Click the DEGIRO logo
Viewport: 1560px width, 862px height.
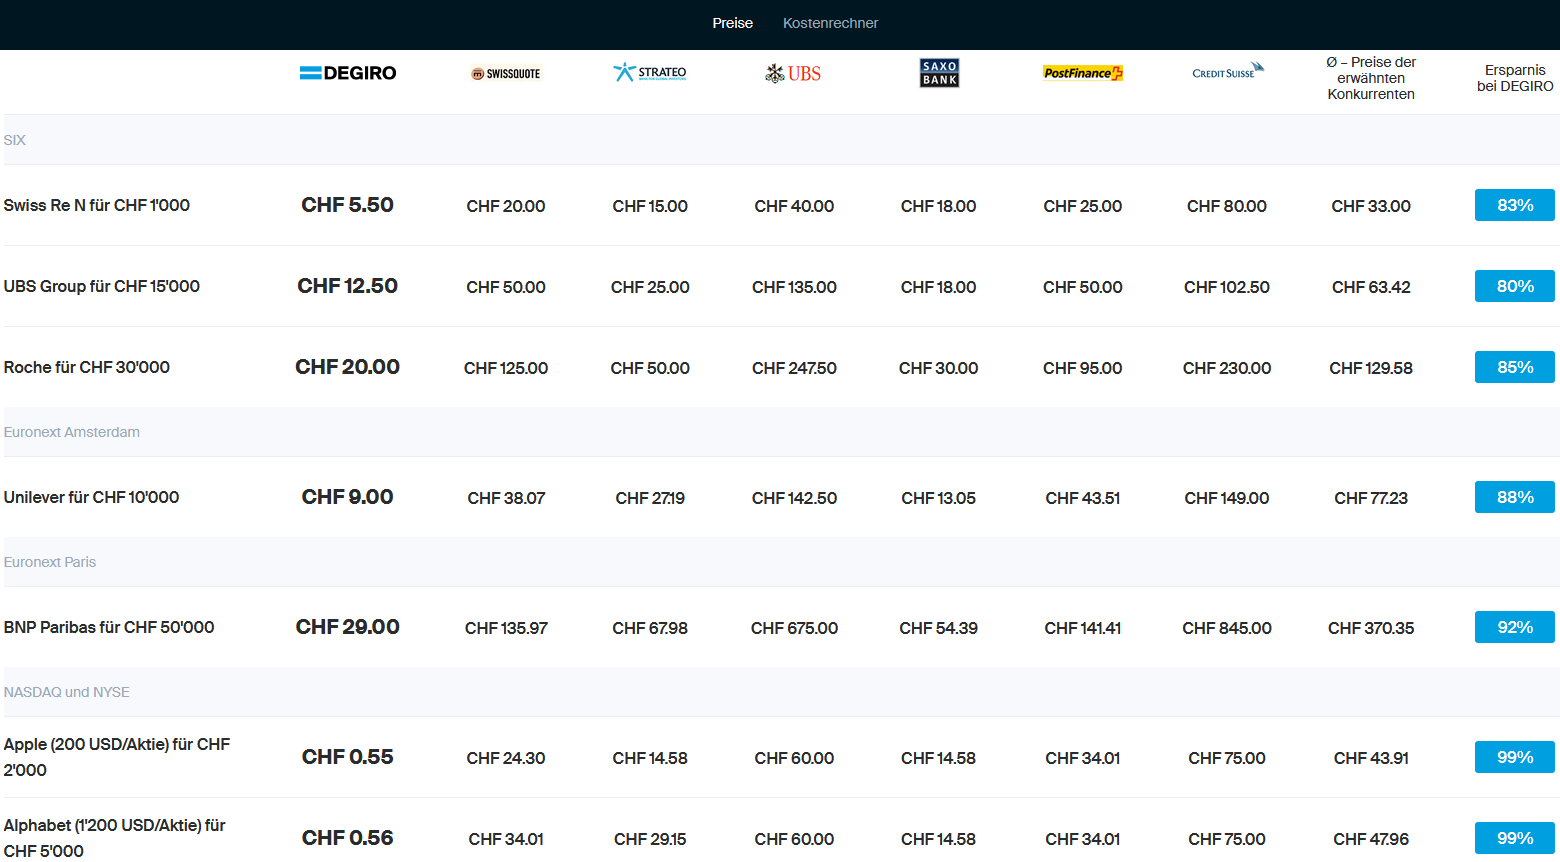click(x=348, y=73)
